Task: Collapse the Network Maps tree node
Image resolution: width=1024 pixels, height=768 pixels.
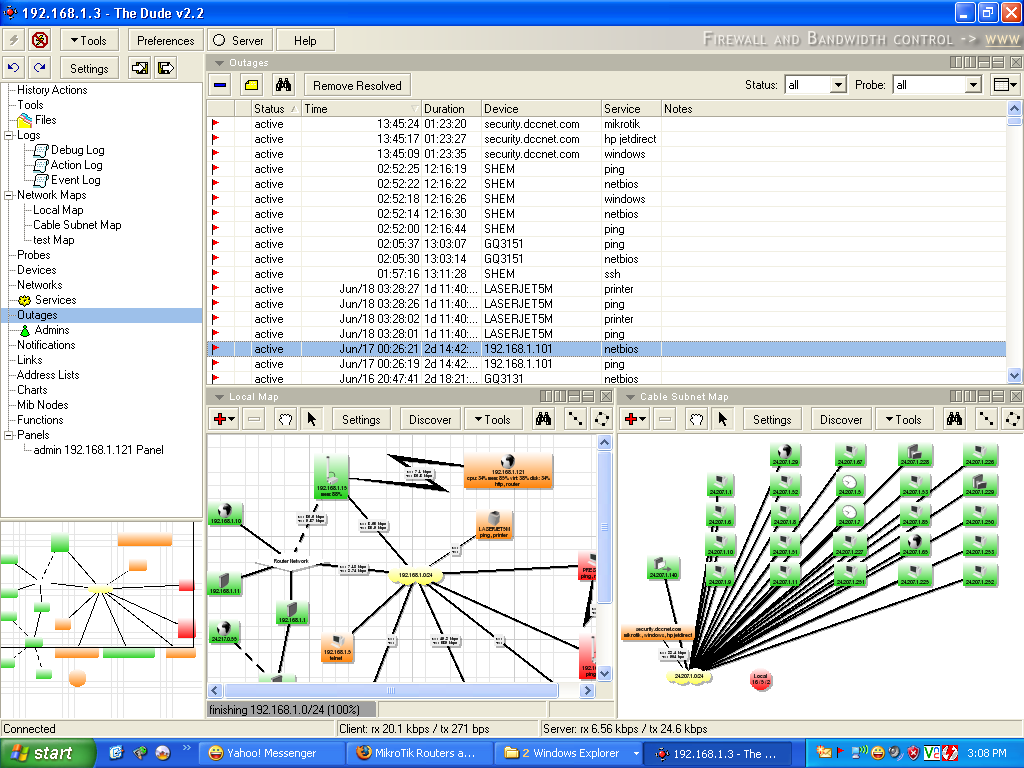Action: pyautogui.click(x=8, y=195)
